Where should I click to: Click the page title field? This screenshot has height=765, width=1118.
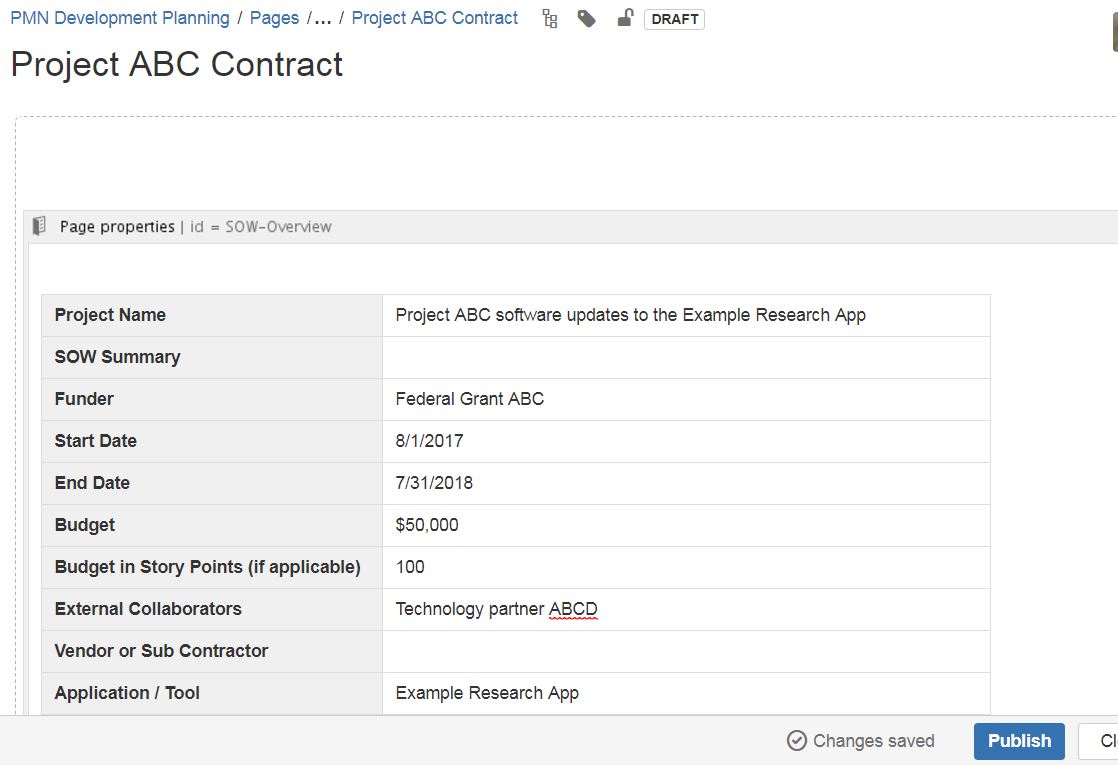point(177,64)
